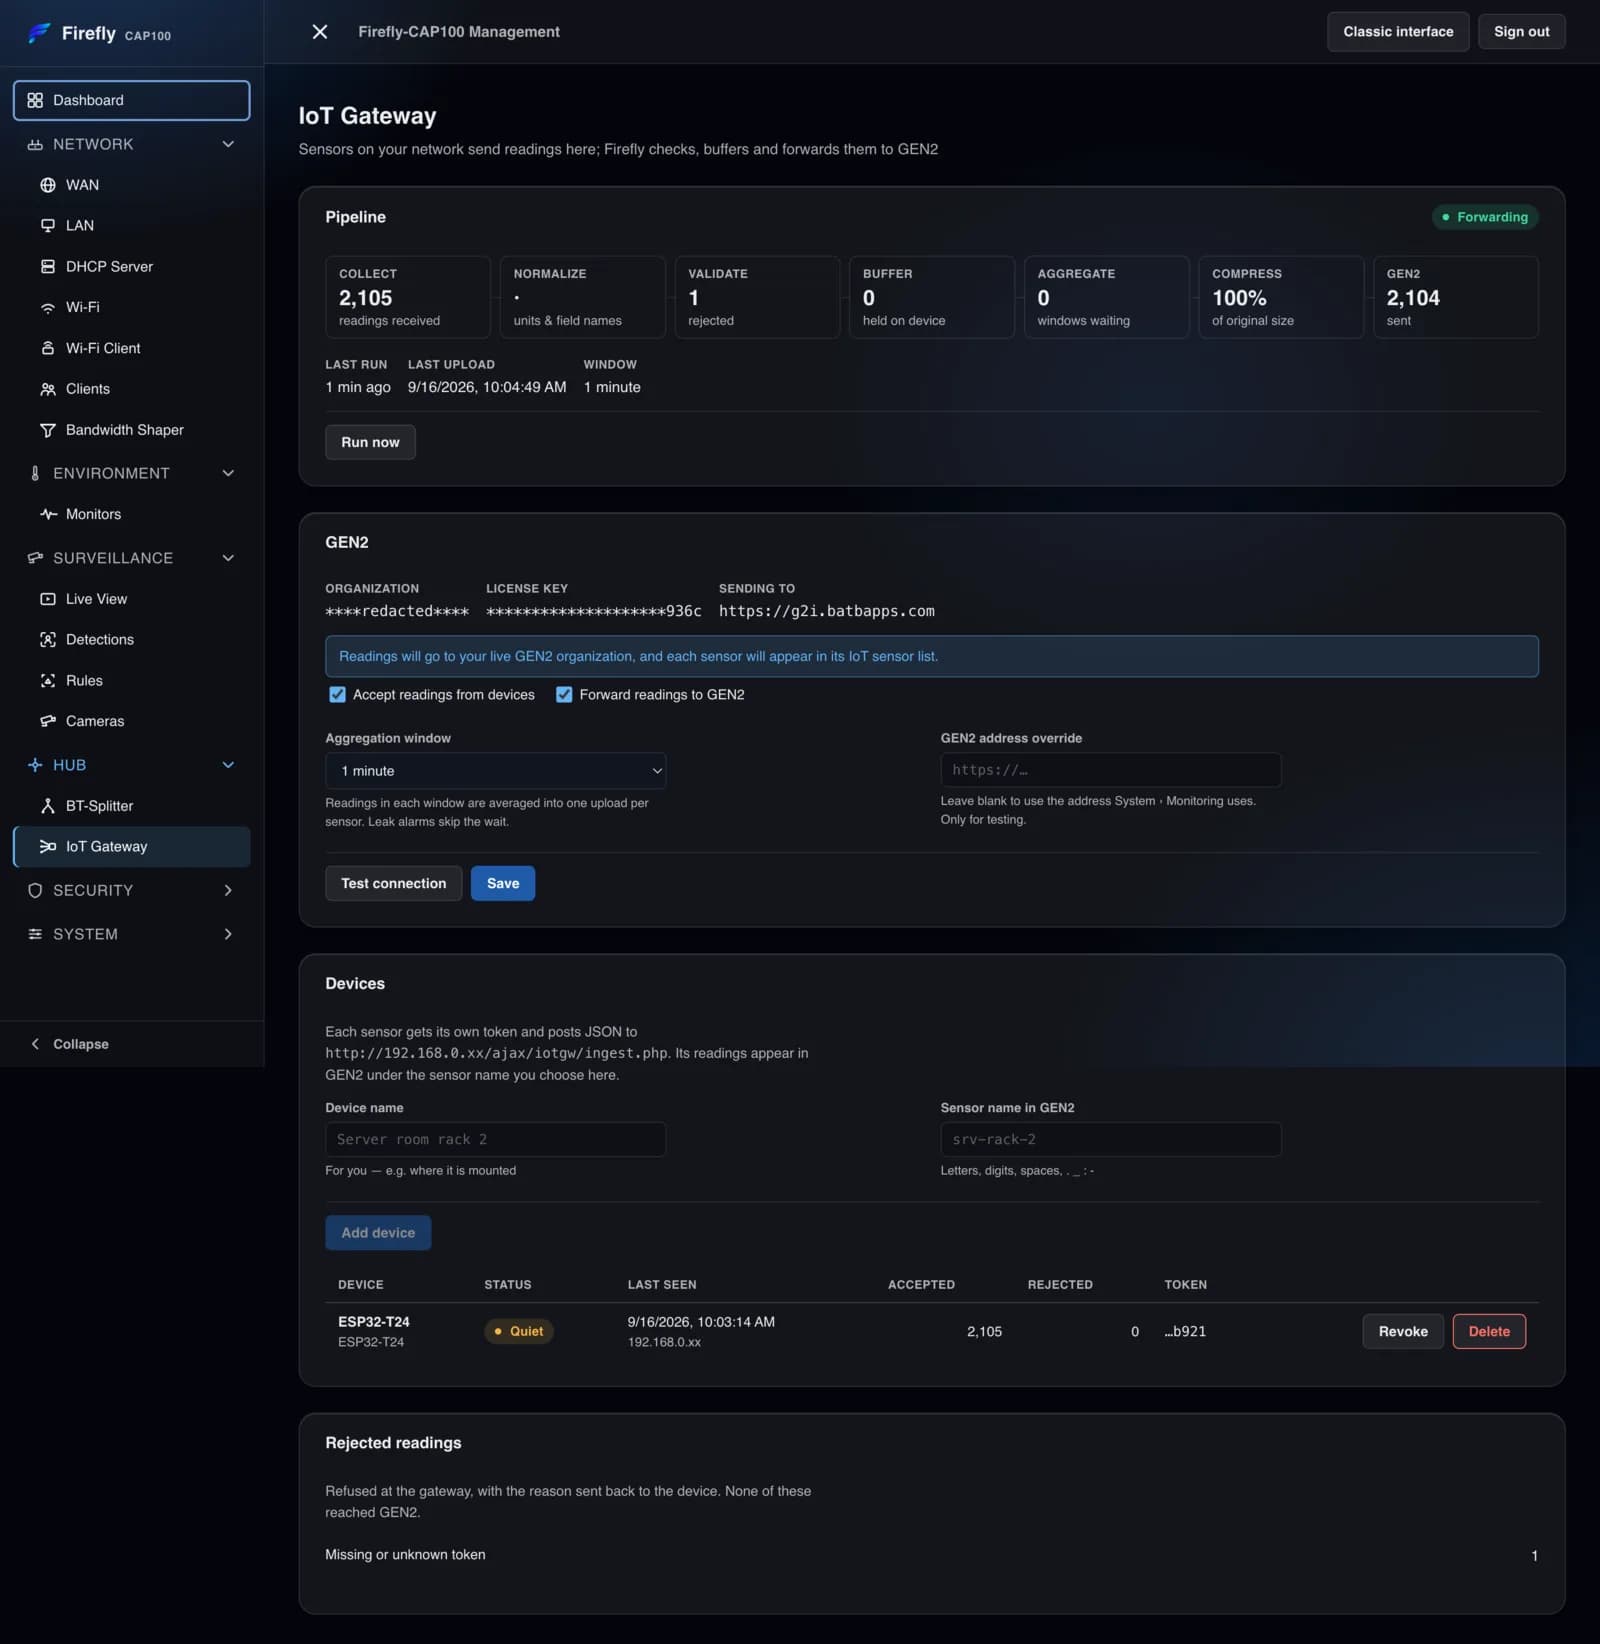Click the BUFFER held on device card

coord(932,297)
